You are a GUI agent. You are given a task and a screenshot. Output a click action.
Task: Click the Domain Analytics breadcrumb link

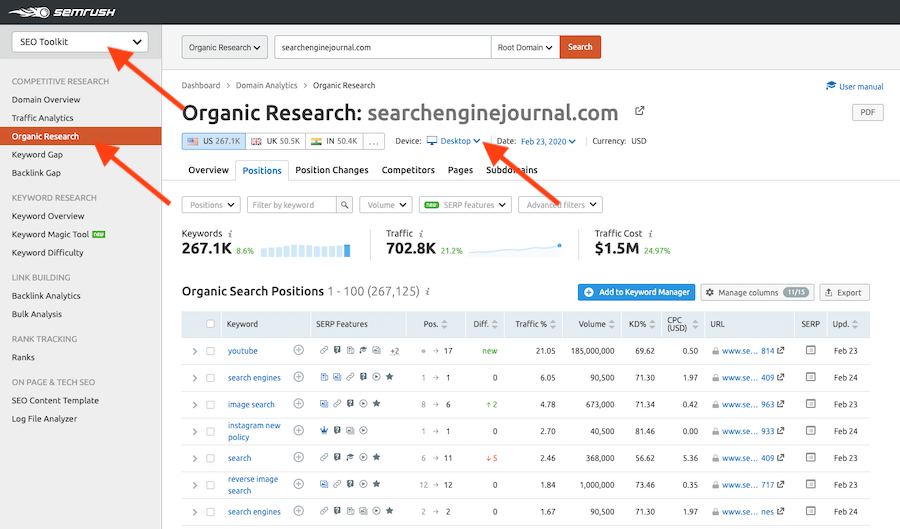[x=266, y=85]
